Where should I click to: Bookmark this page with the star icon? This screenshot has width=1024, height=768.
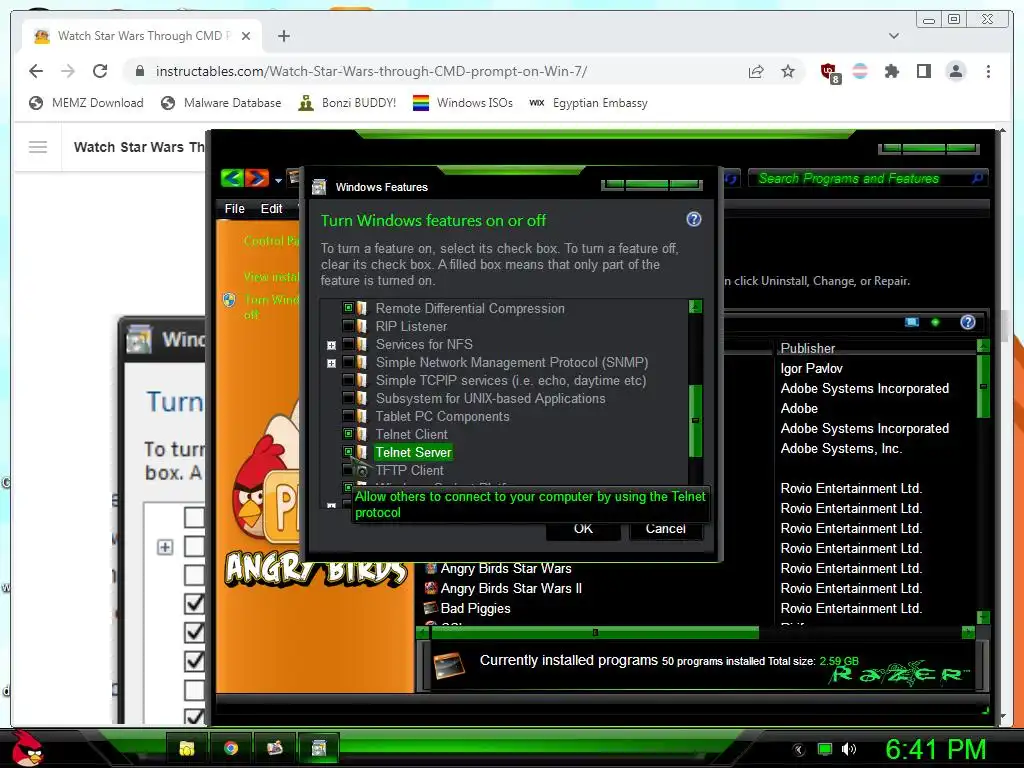[788, 71]
